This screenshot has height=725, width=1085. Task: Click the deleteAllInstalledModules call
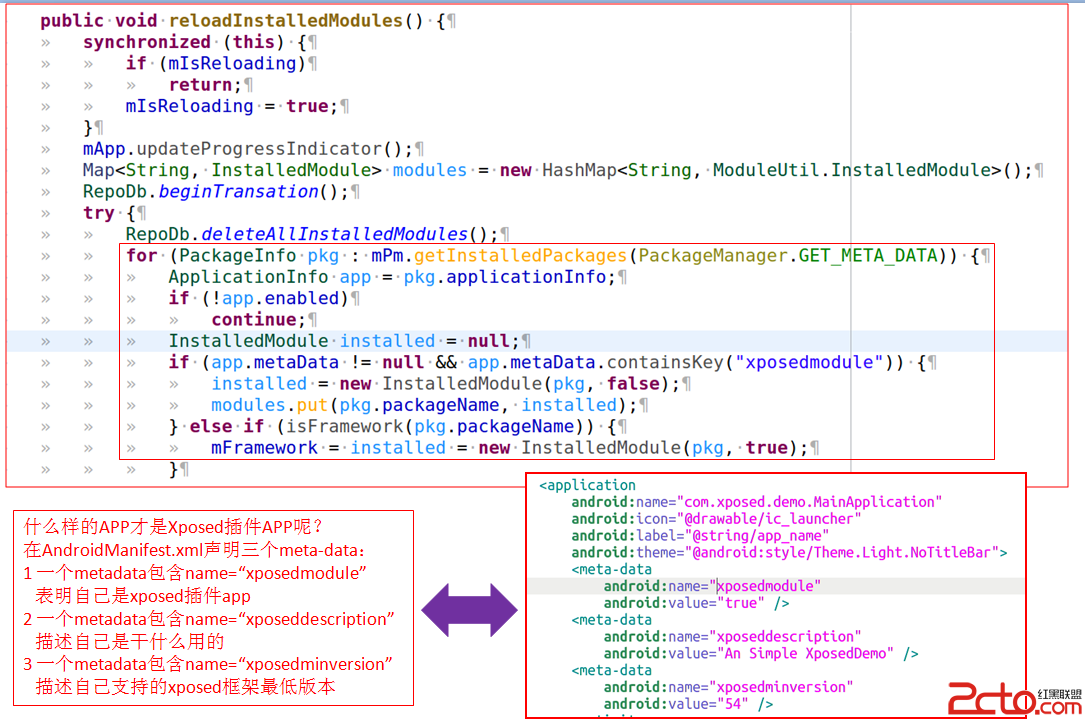tap(334, 235)
